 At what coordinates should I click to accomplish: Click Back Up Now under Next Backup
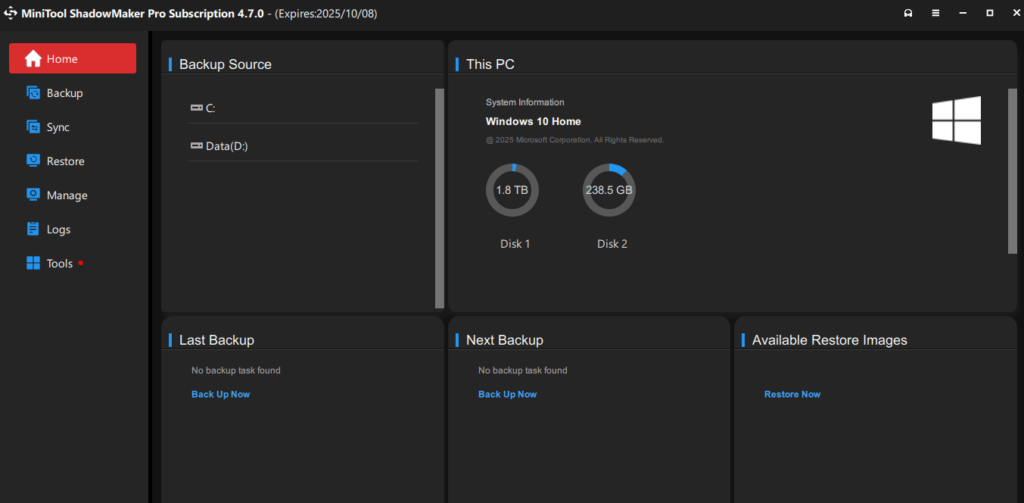pos(507,394)
